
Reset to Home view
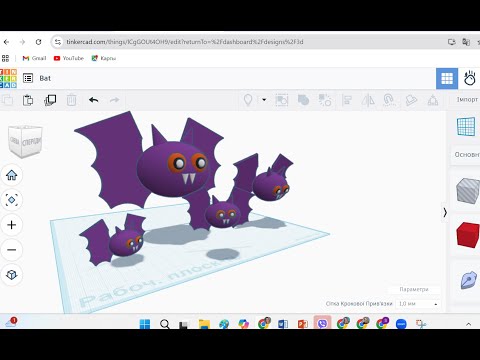12,175
